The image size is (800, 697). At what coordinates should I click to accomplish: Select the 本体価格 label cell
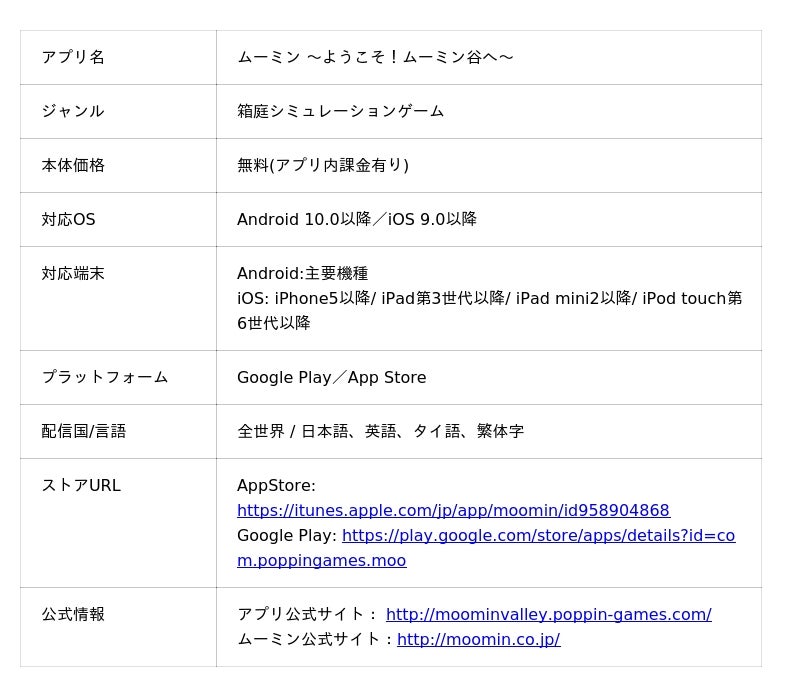pyautogui.click(x=73, y=165)
